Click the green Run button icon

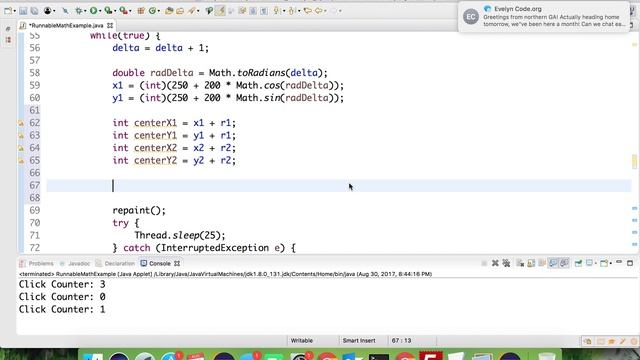coord(93,11)
